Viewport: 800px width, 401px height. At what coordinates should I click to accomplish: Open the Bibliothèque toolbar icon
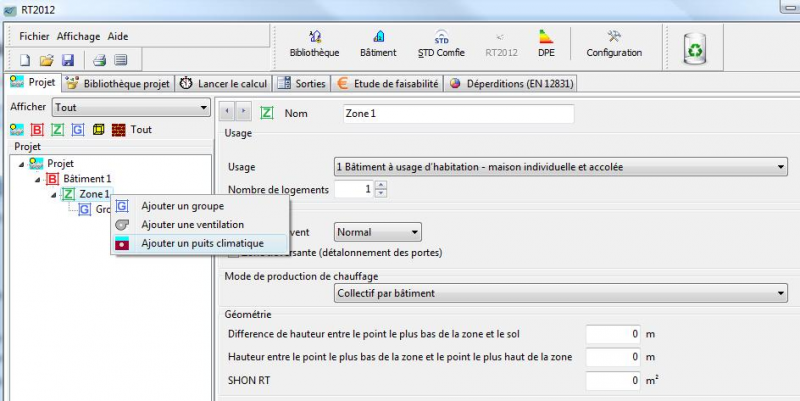(x=314, y=43)
